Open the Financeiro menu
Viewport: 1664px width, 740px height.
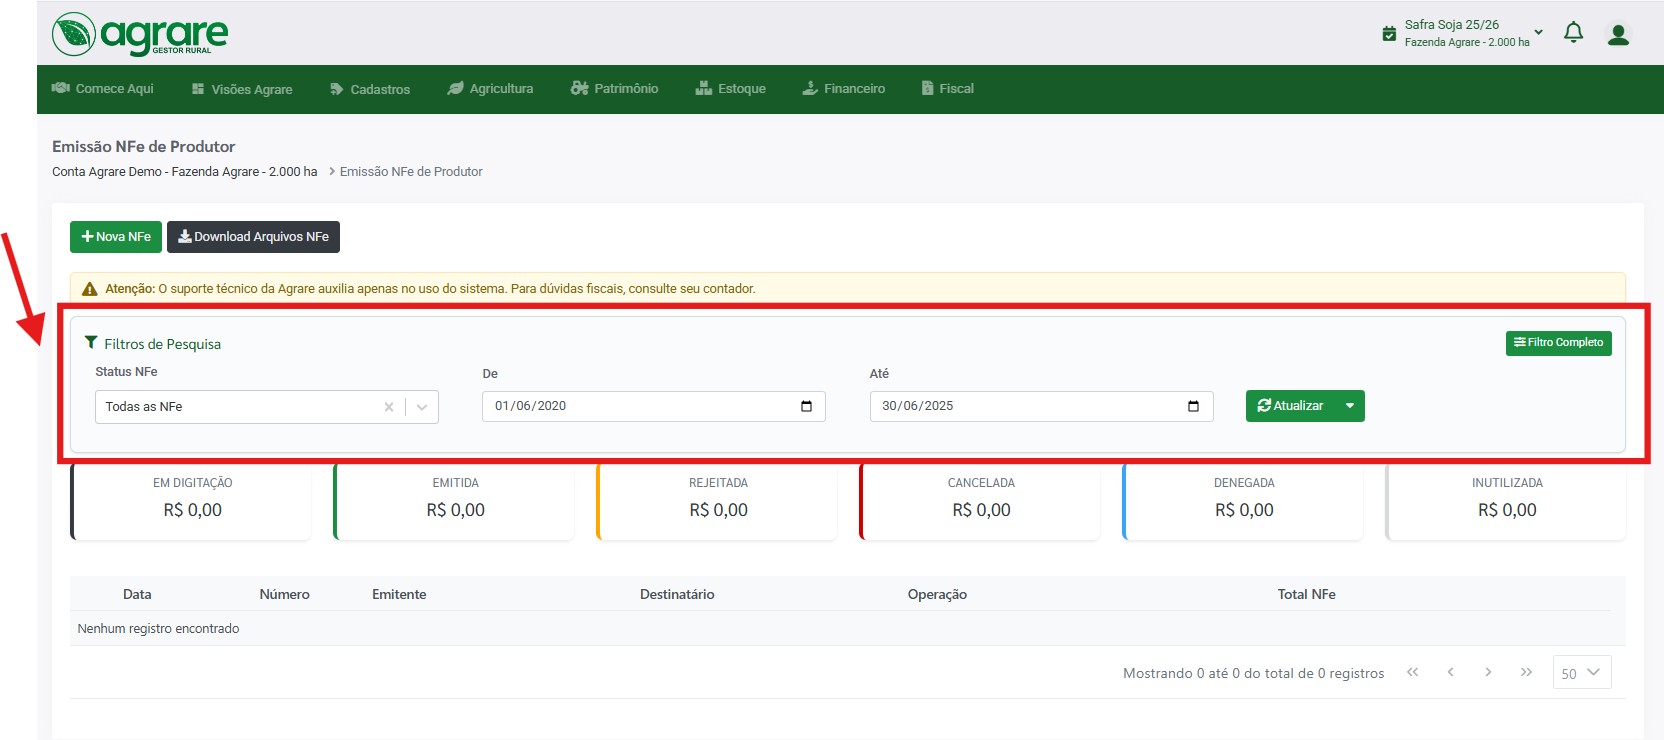pyautogui.click(x=843, y=89)
